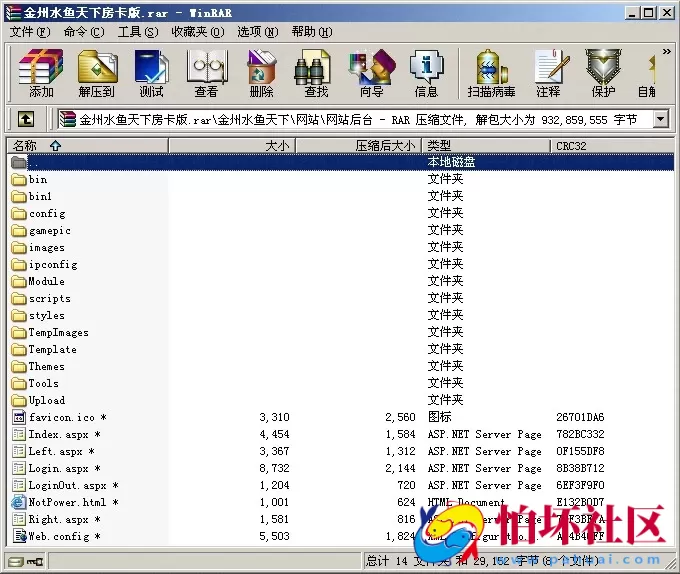Select the Right.aspx file
680x574 pixels.
[x=56, y=519]
